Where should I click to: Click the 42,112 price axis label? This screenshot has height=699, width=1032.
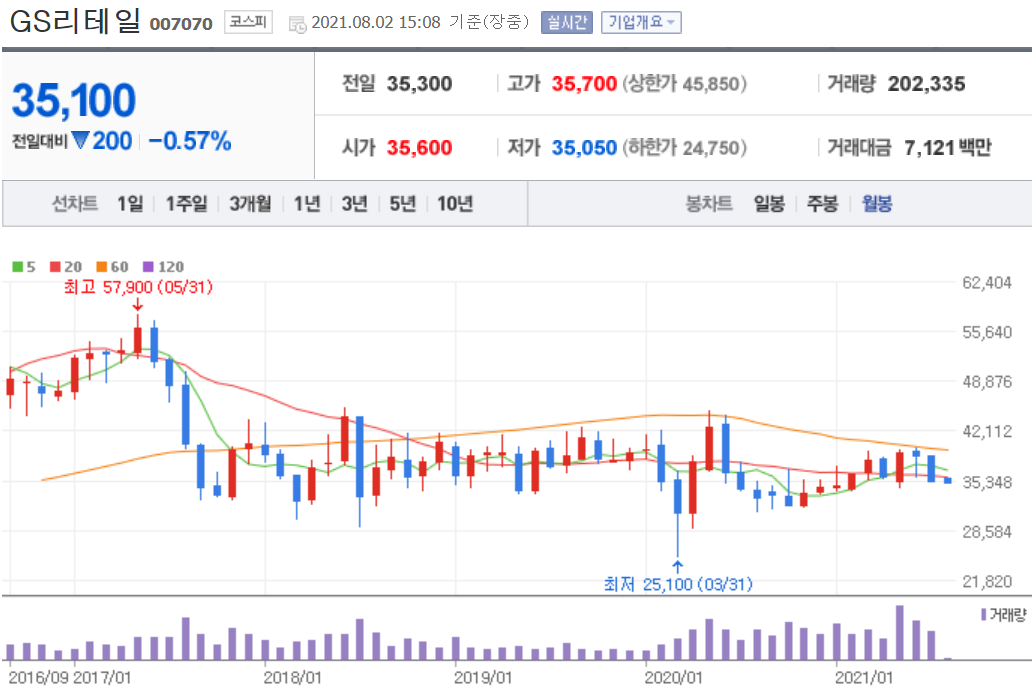pyautogui.click(x=987, y=431)
